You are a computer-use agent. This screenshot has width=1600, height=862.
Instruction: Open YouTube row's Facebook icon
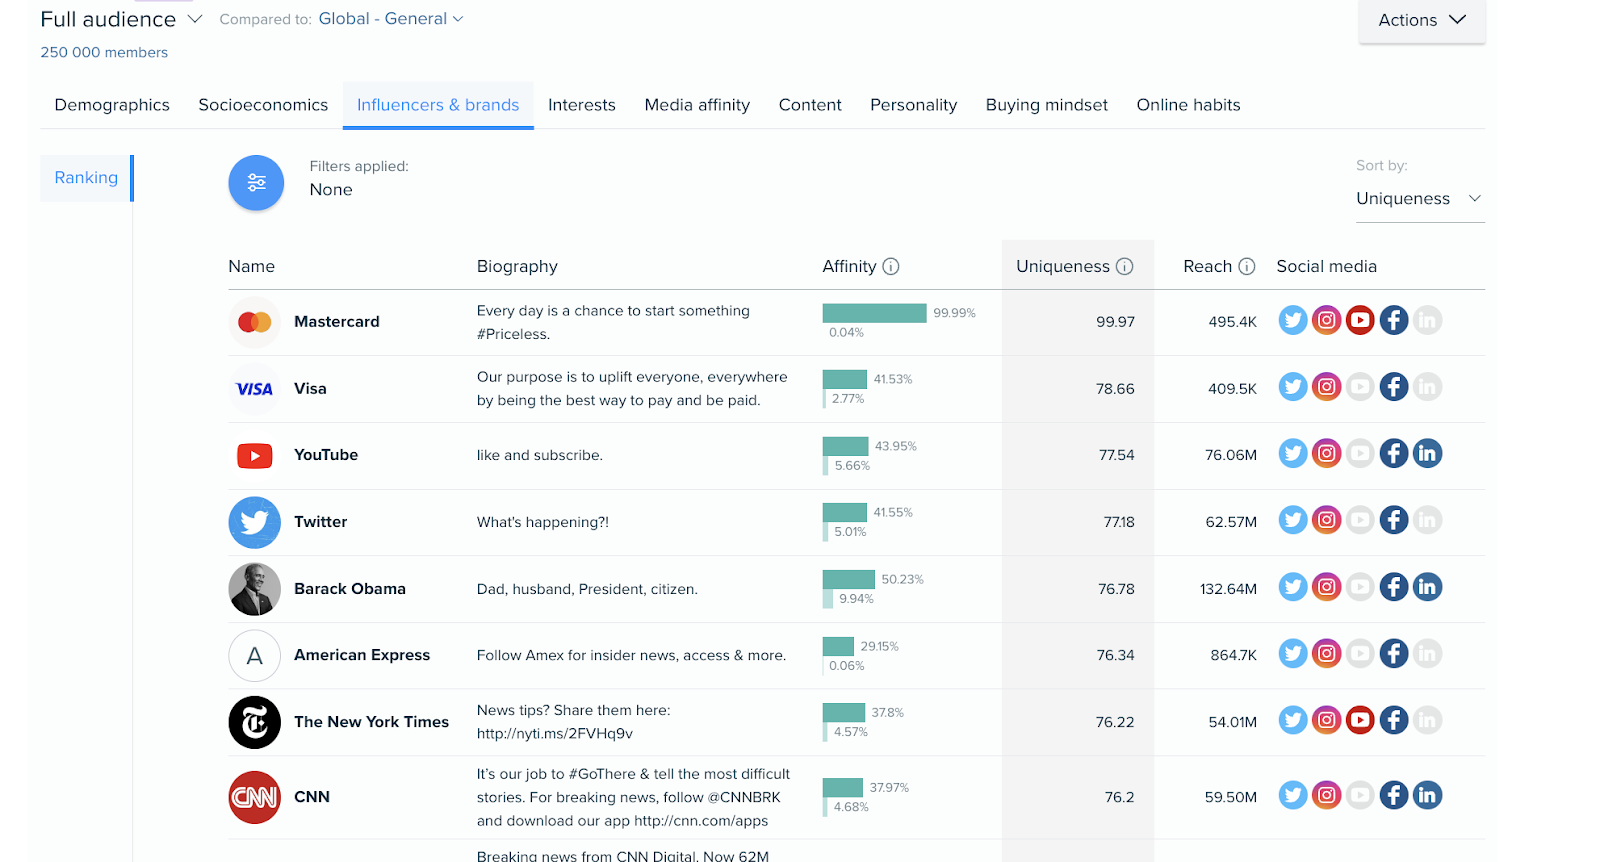[x=1394, y=454]
